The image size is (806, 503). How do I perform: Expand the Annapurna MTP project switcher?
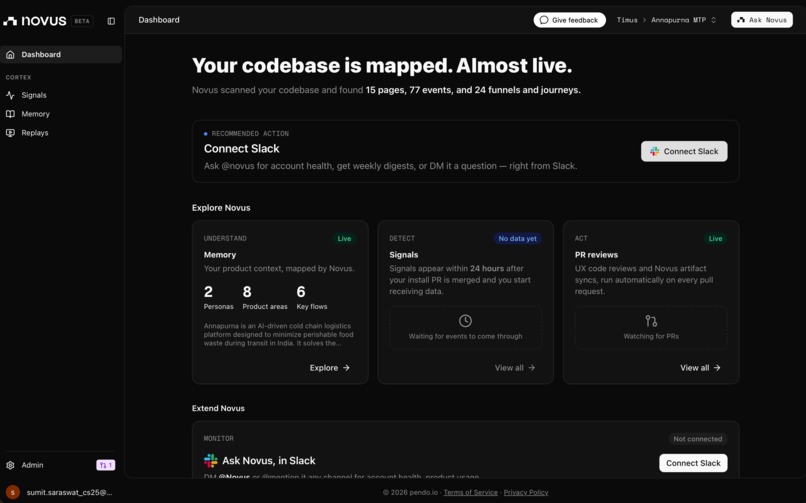[x=684, y=20]
